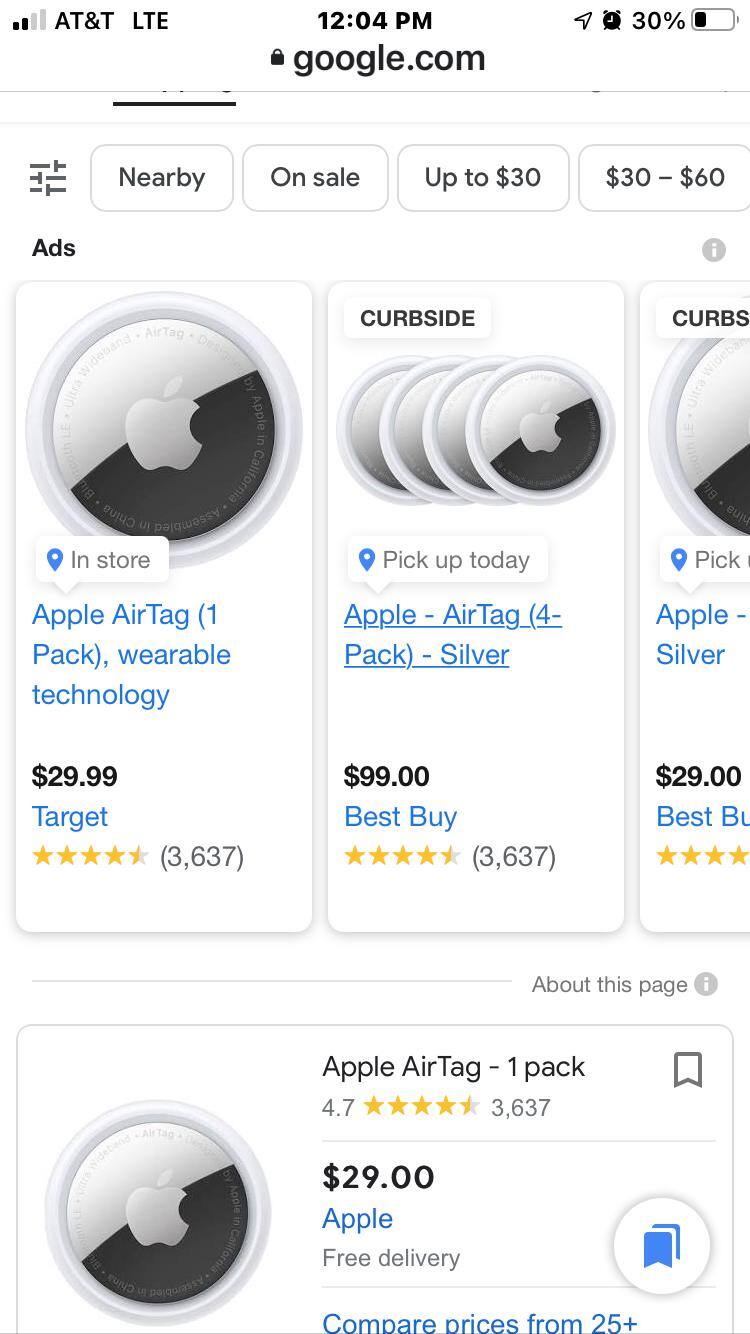Open the AirTag (4-Pack) Silver link

(x=452, y=635)
